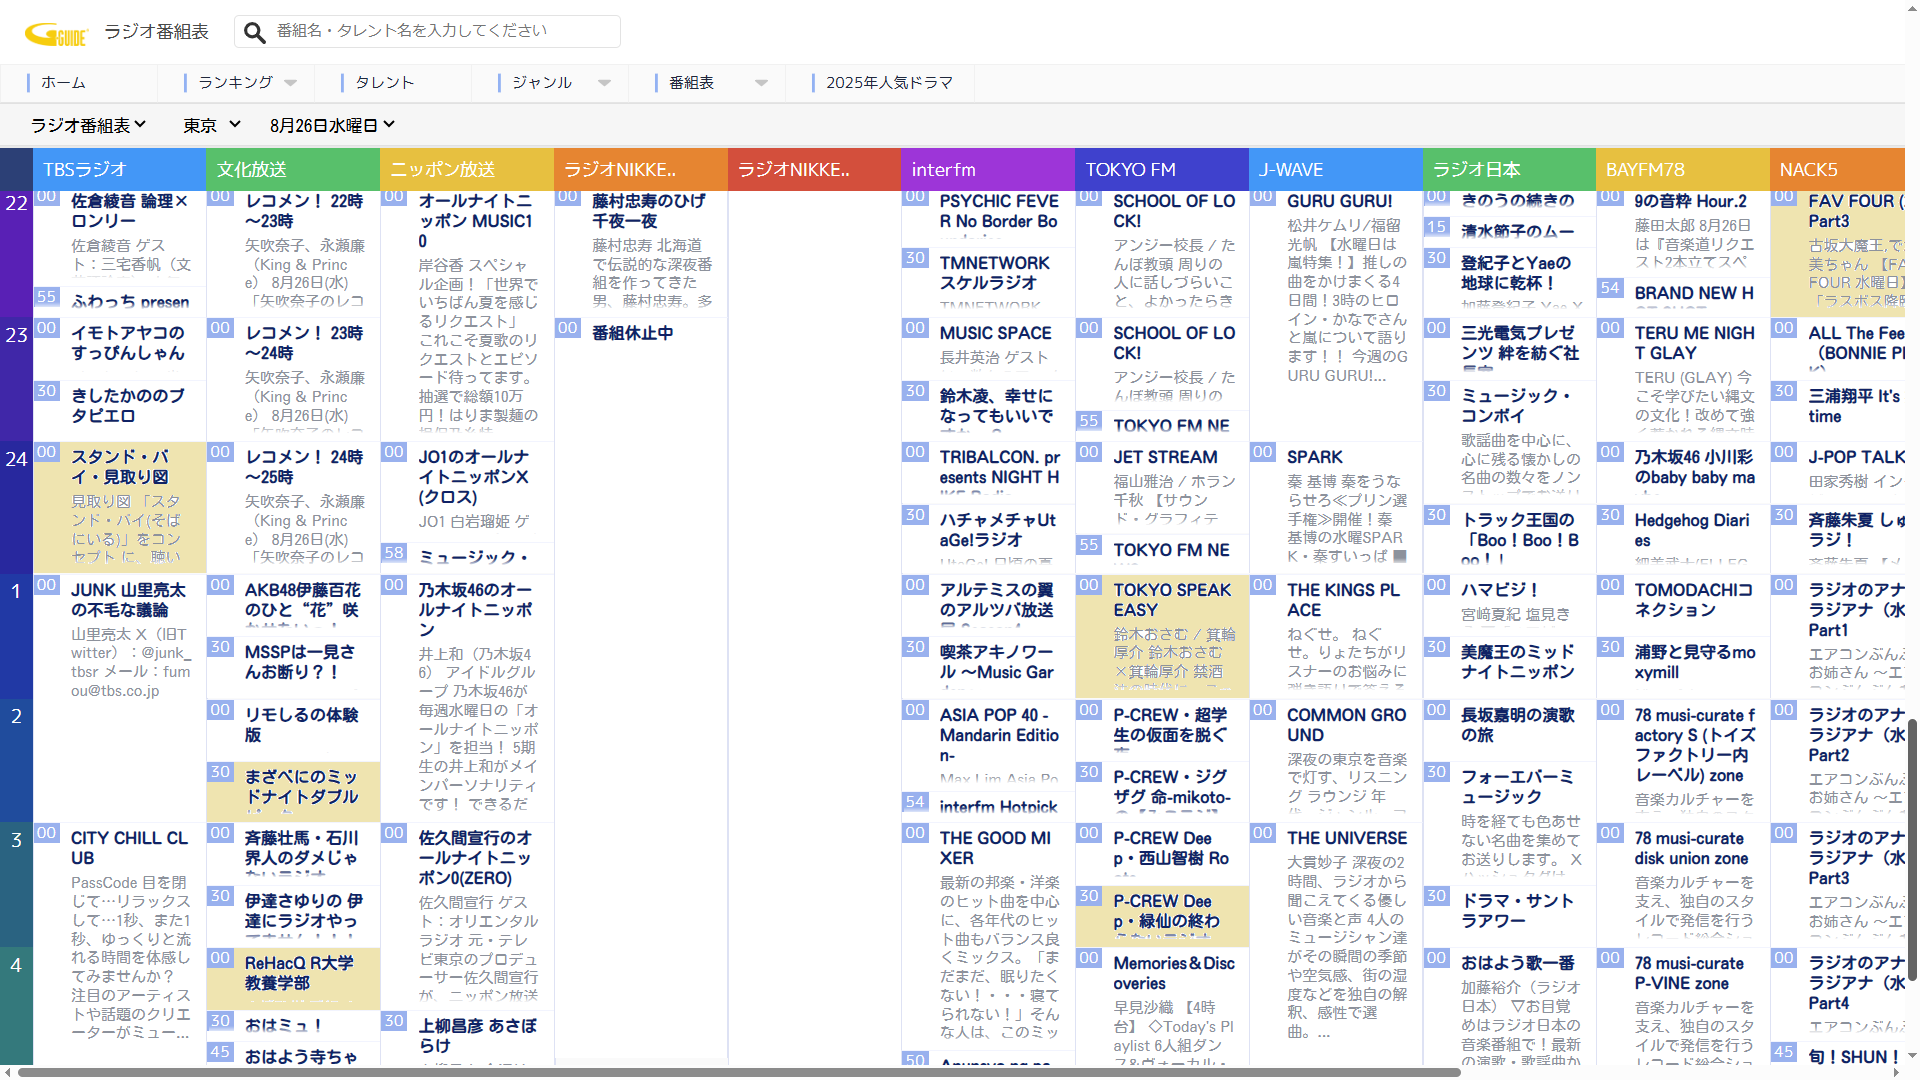
Task: Select the 文化放送 station header
Action: point(293,170)
